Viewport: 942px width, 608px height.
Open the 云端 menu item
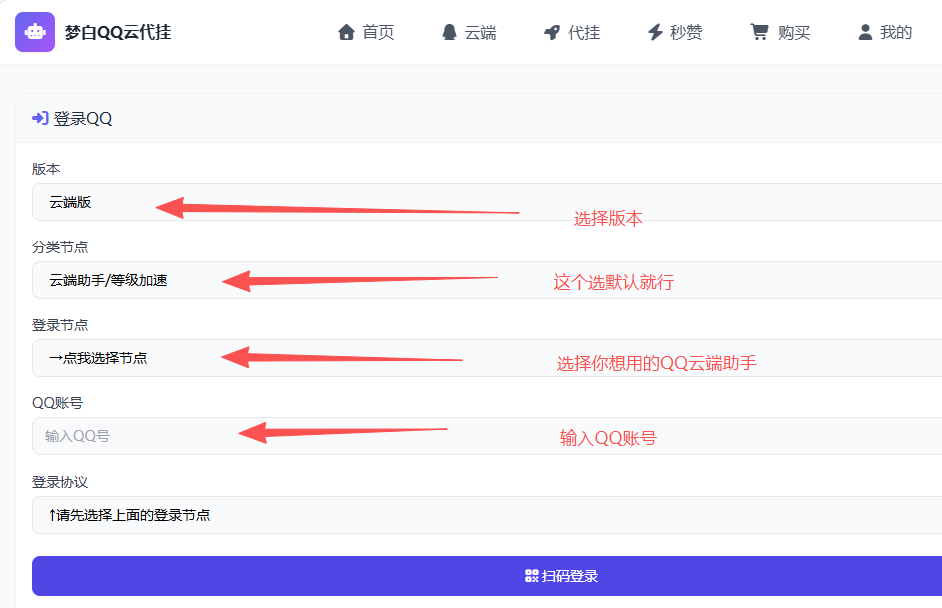click(x=481, y=32)
